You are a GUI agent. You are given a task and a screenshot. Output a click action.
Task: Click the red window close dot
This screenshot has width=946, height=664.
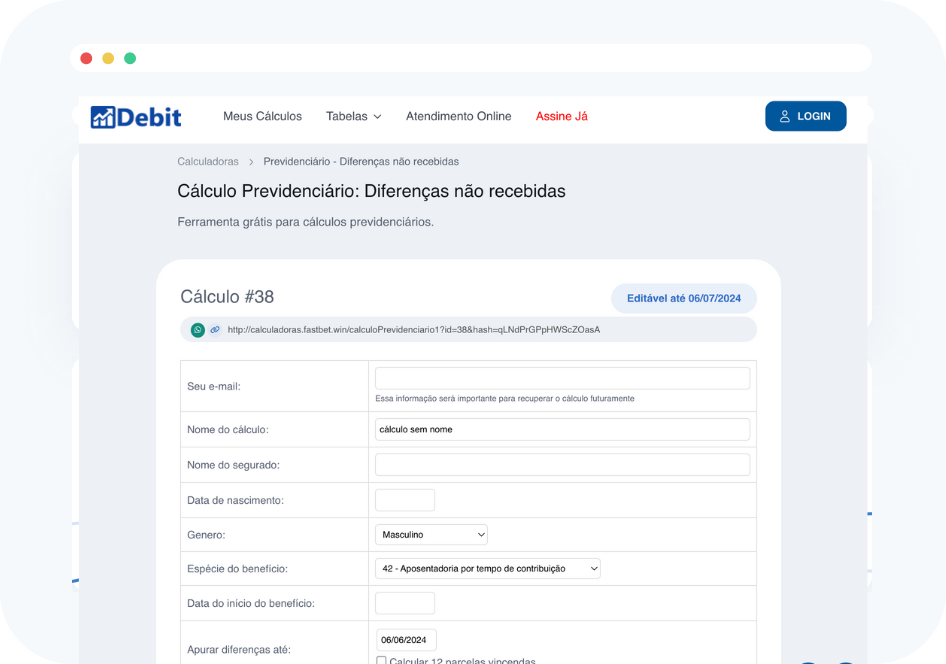point(86,58)
